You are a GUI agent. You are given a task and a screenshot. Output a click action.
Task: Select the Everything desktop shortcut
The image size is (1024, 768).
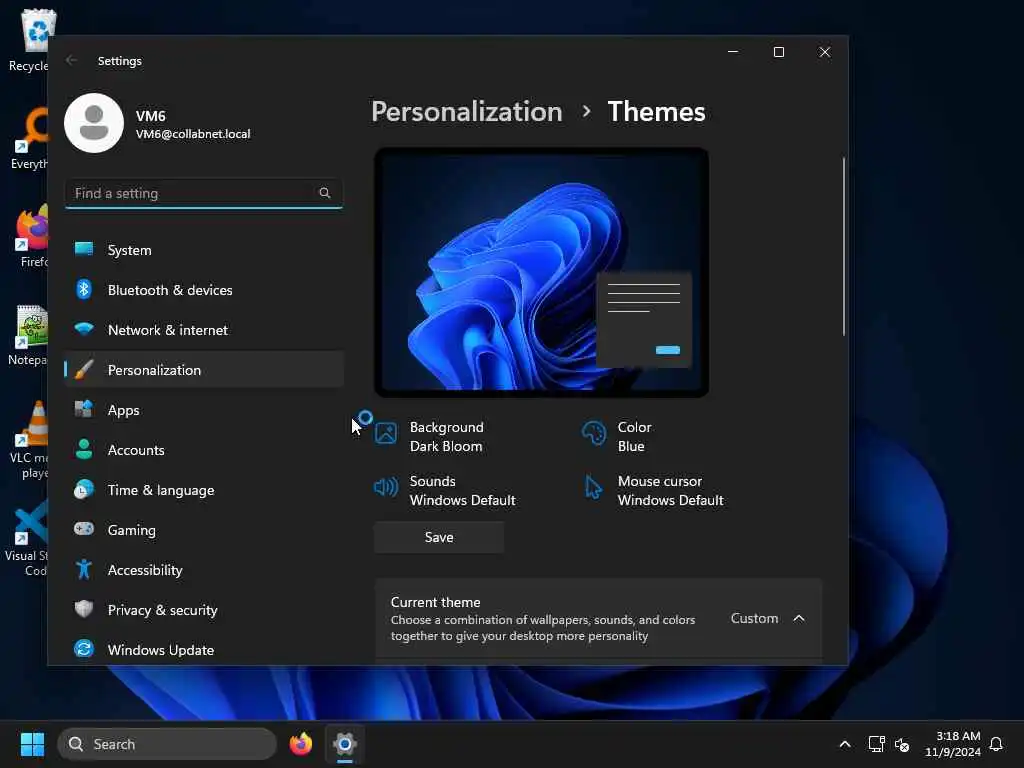tap(29, 138)
